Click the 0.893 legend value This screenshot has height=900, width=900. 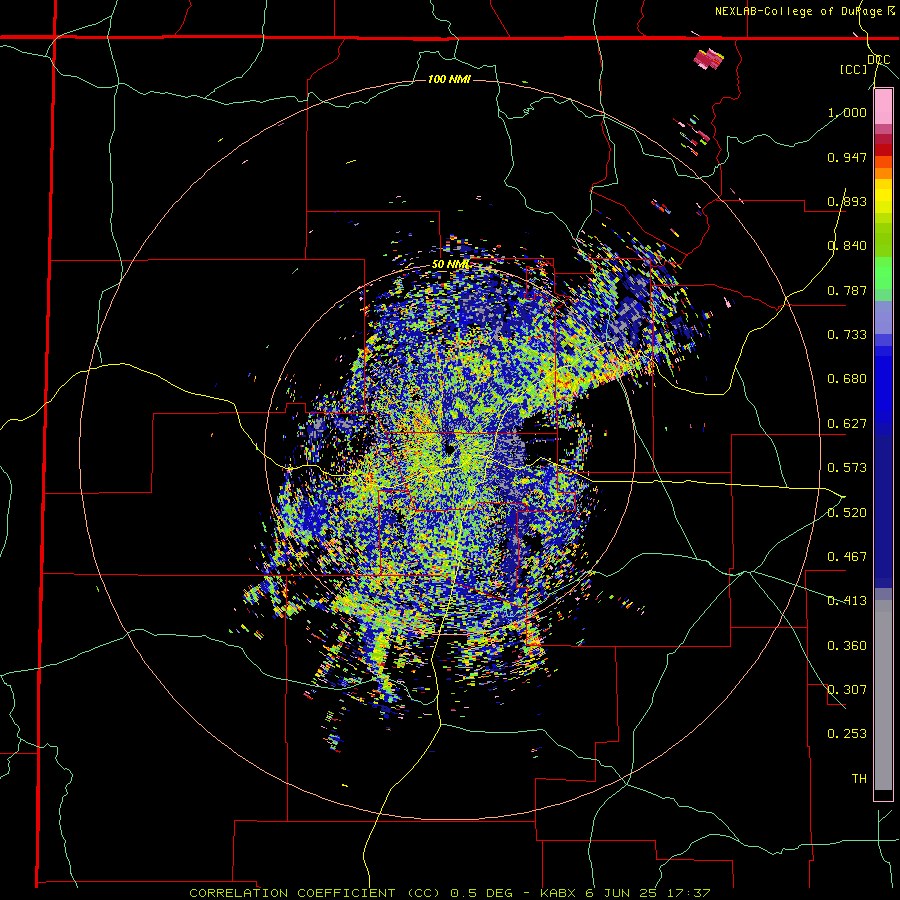[847, 201]
